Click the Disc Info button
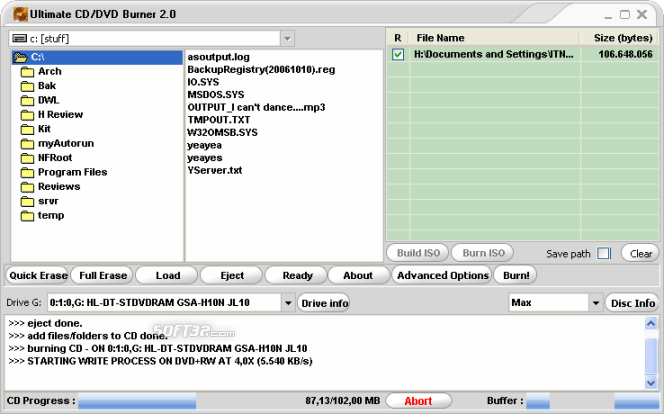Viewport: 664px width, 414px height. 633,303
